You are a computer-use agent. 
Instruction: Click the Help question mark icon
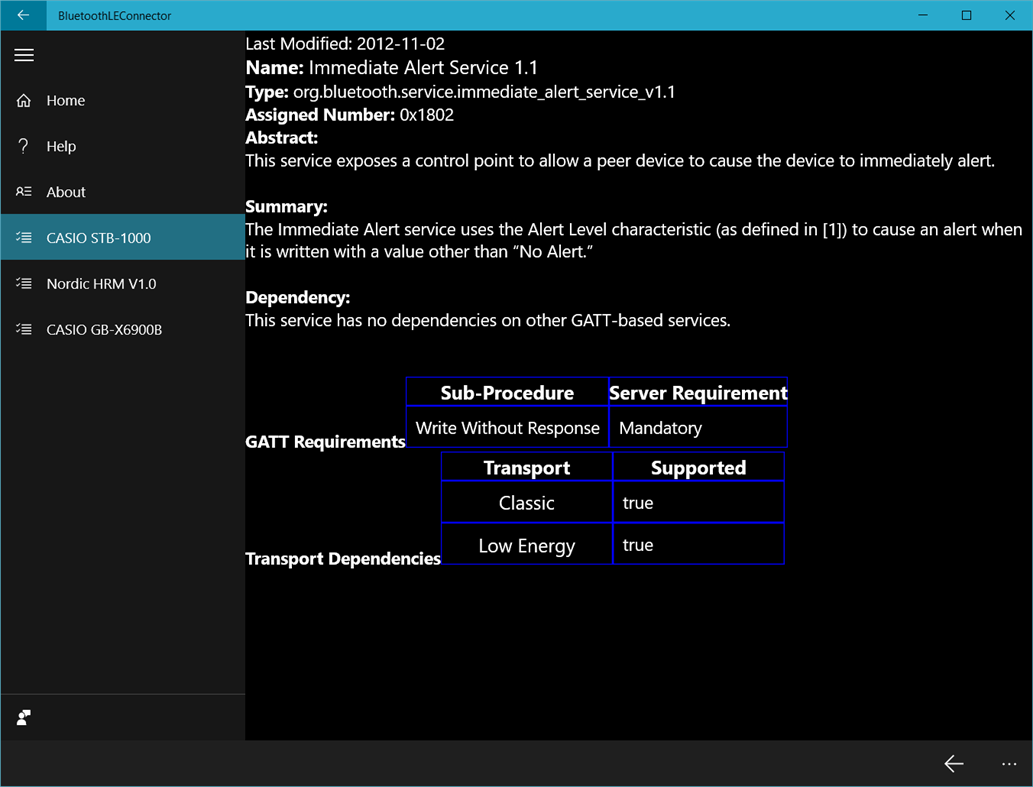point(24,146)
